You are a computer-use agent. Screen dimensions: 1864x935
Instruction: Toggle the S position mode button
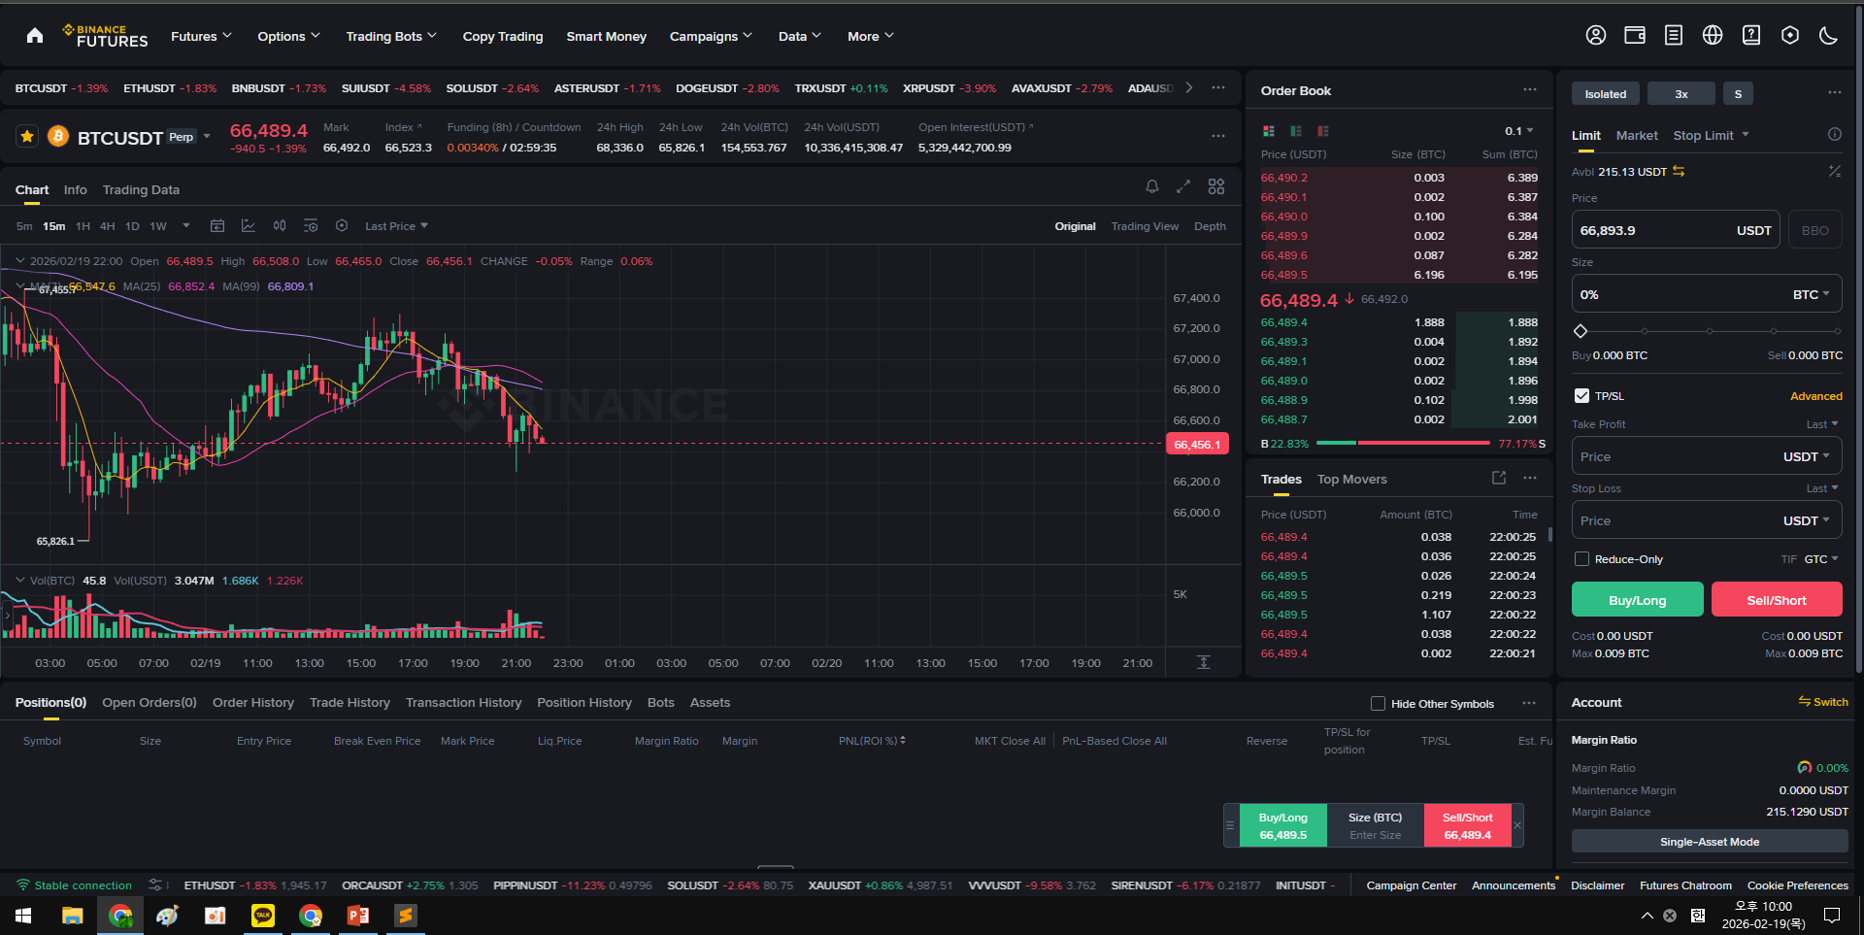1738,94
